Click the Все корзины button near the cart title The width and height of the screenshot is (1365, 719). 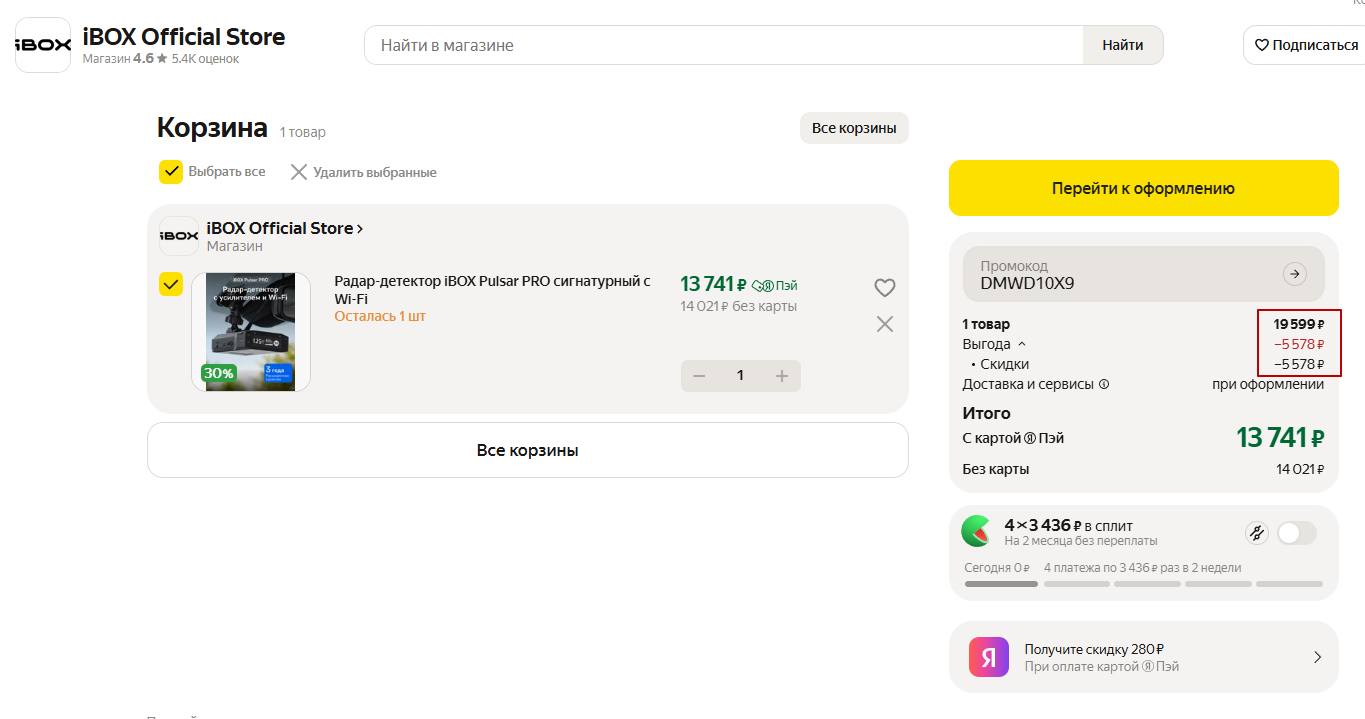point(853,128)
